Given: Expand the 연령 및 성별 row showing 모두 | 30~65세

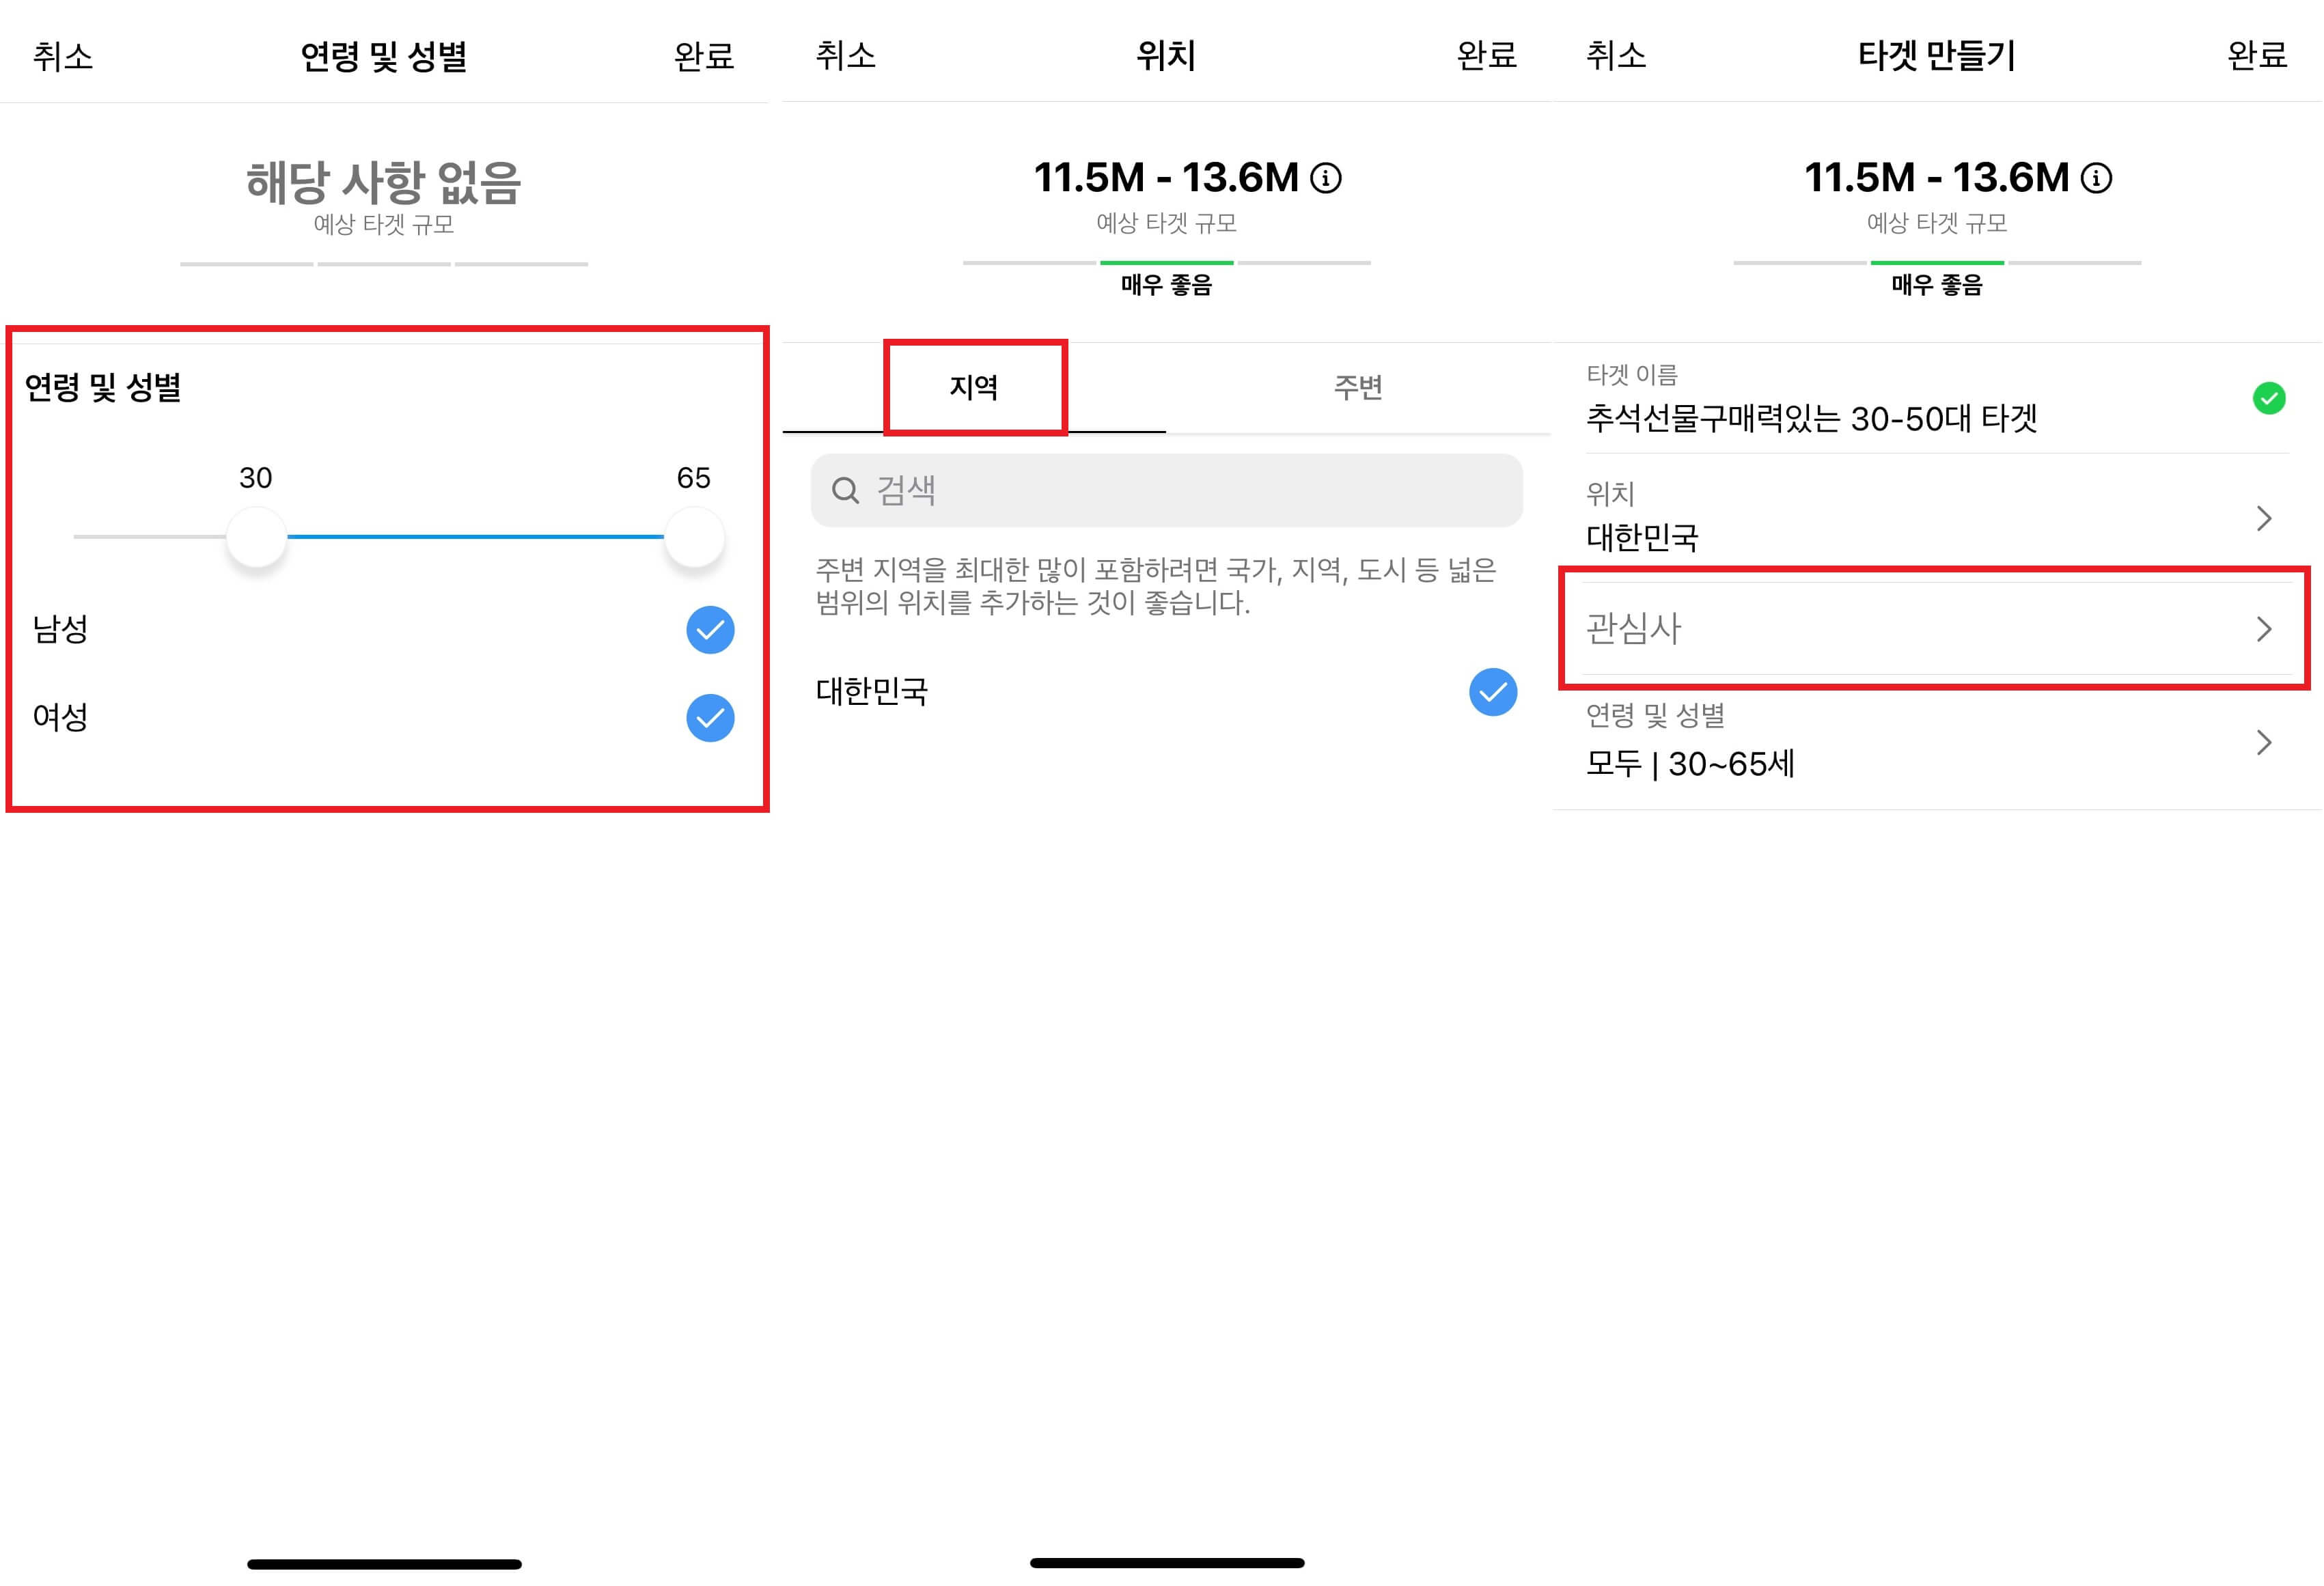Looking at the screenshot, I should [1930, 742].
